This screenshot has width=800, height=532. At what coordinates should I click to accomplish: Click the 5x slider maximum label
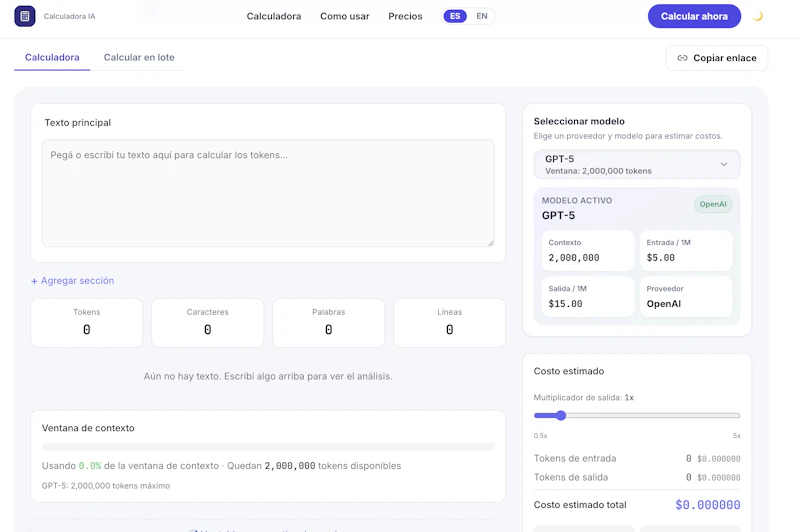point(737,436)
